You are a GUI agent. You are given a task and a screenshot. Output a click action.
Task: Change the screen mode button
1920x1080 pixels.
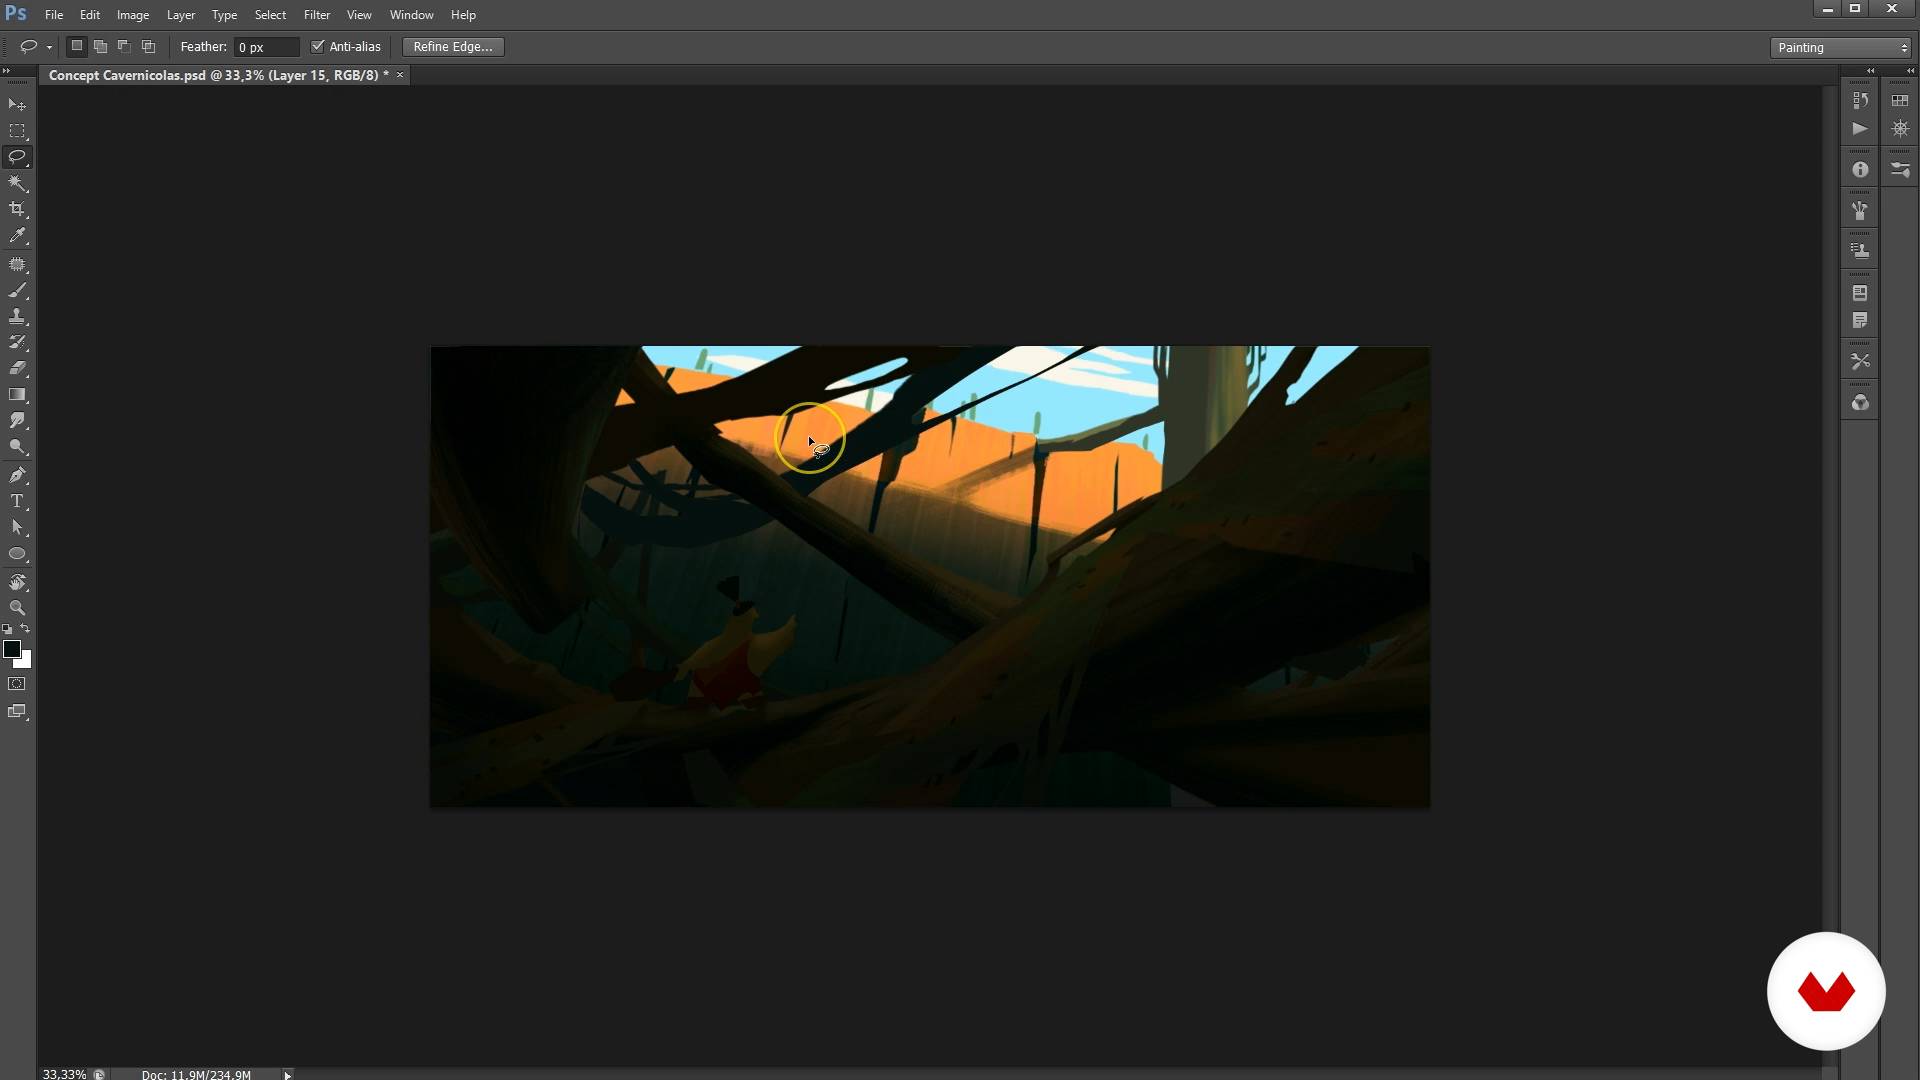(17, 712)
